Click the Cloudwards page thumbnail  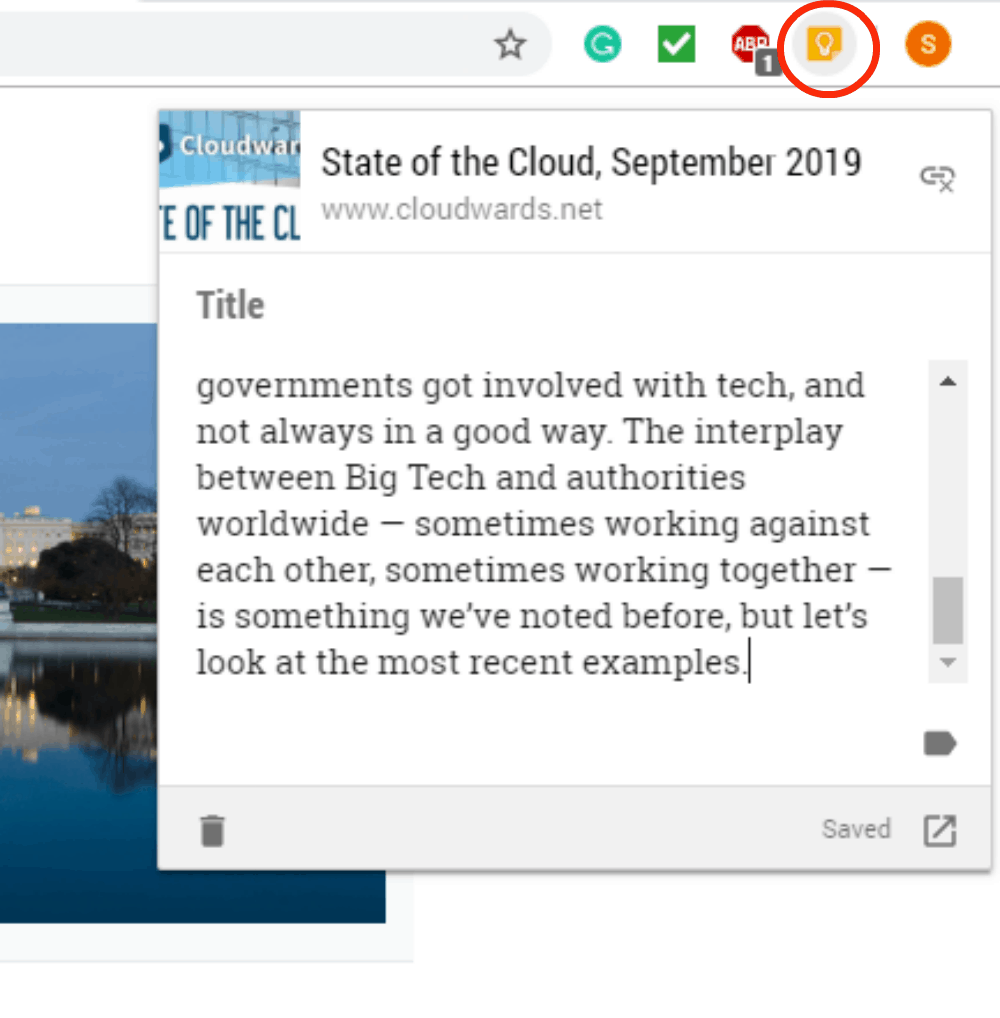click(x=230, y=178)
